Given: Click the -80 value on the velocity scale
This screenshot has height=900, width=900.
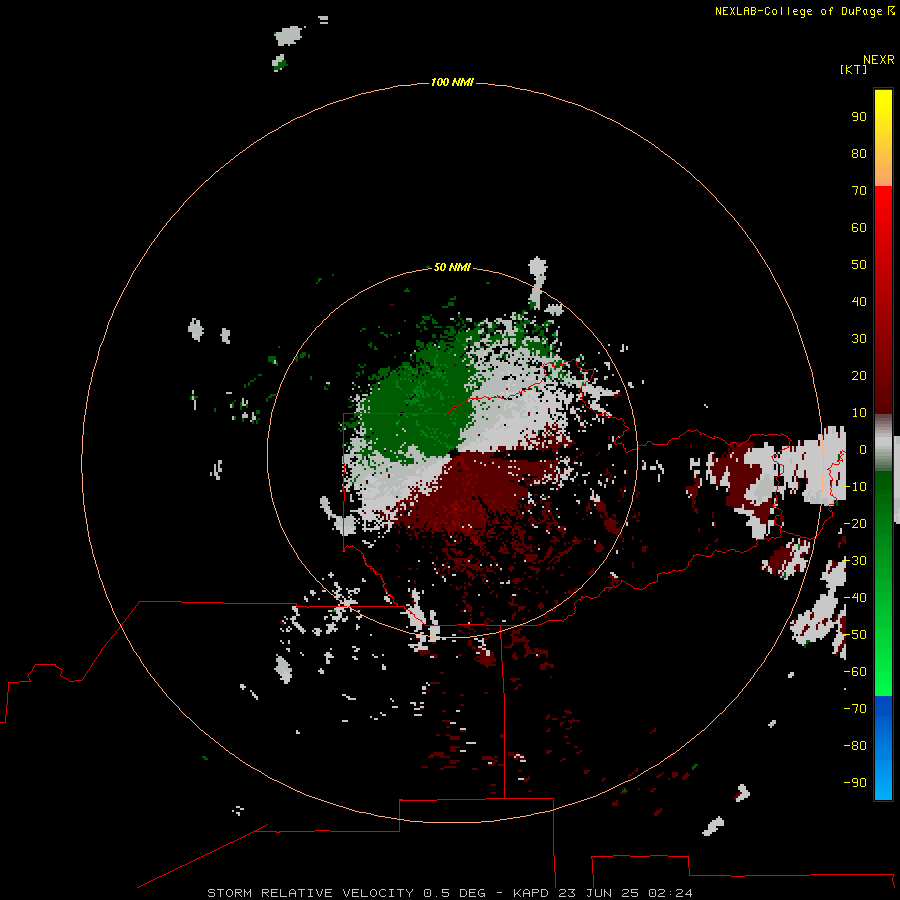Looking at the screenshot, I should (x=855, y=746).
